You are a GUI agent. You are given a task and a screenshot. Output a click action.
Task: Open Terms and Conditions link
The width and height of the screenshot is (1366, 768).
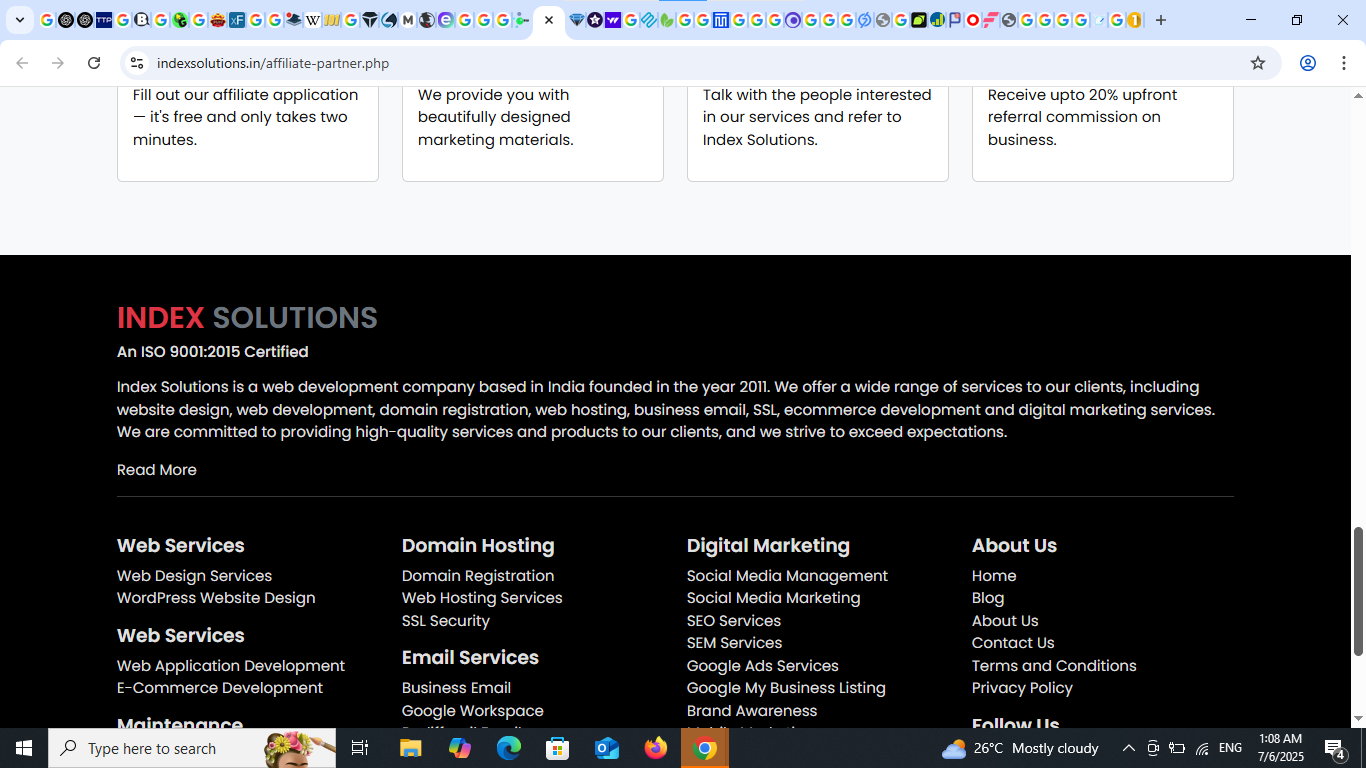click(1054, 666)
